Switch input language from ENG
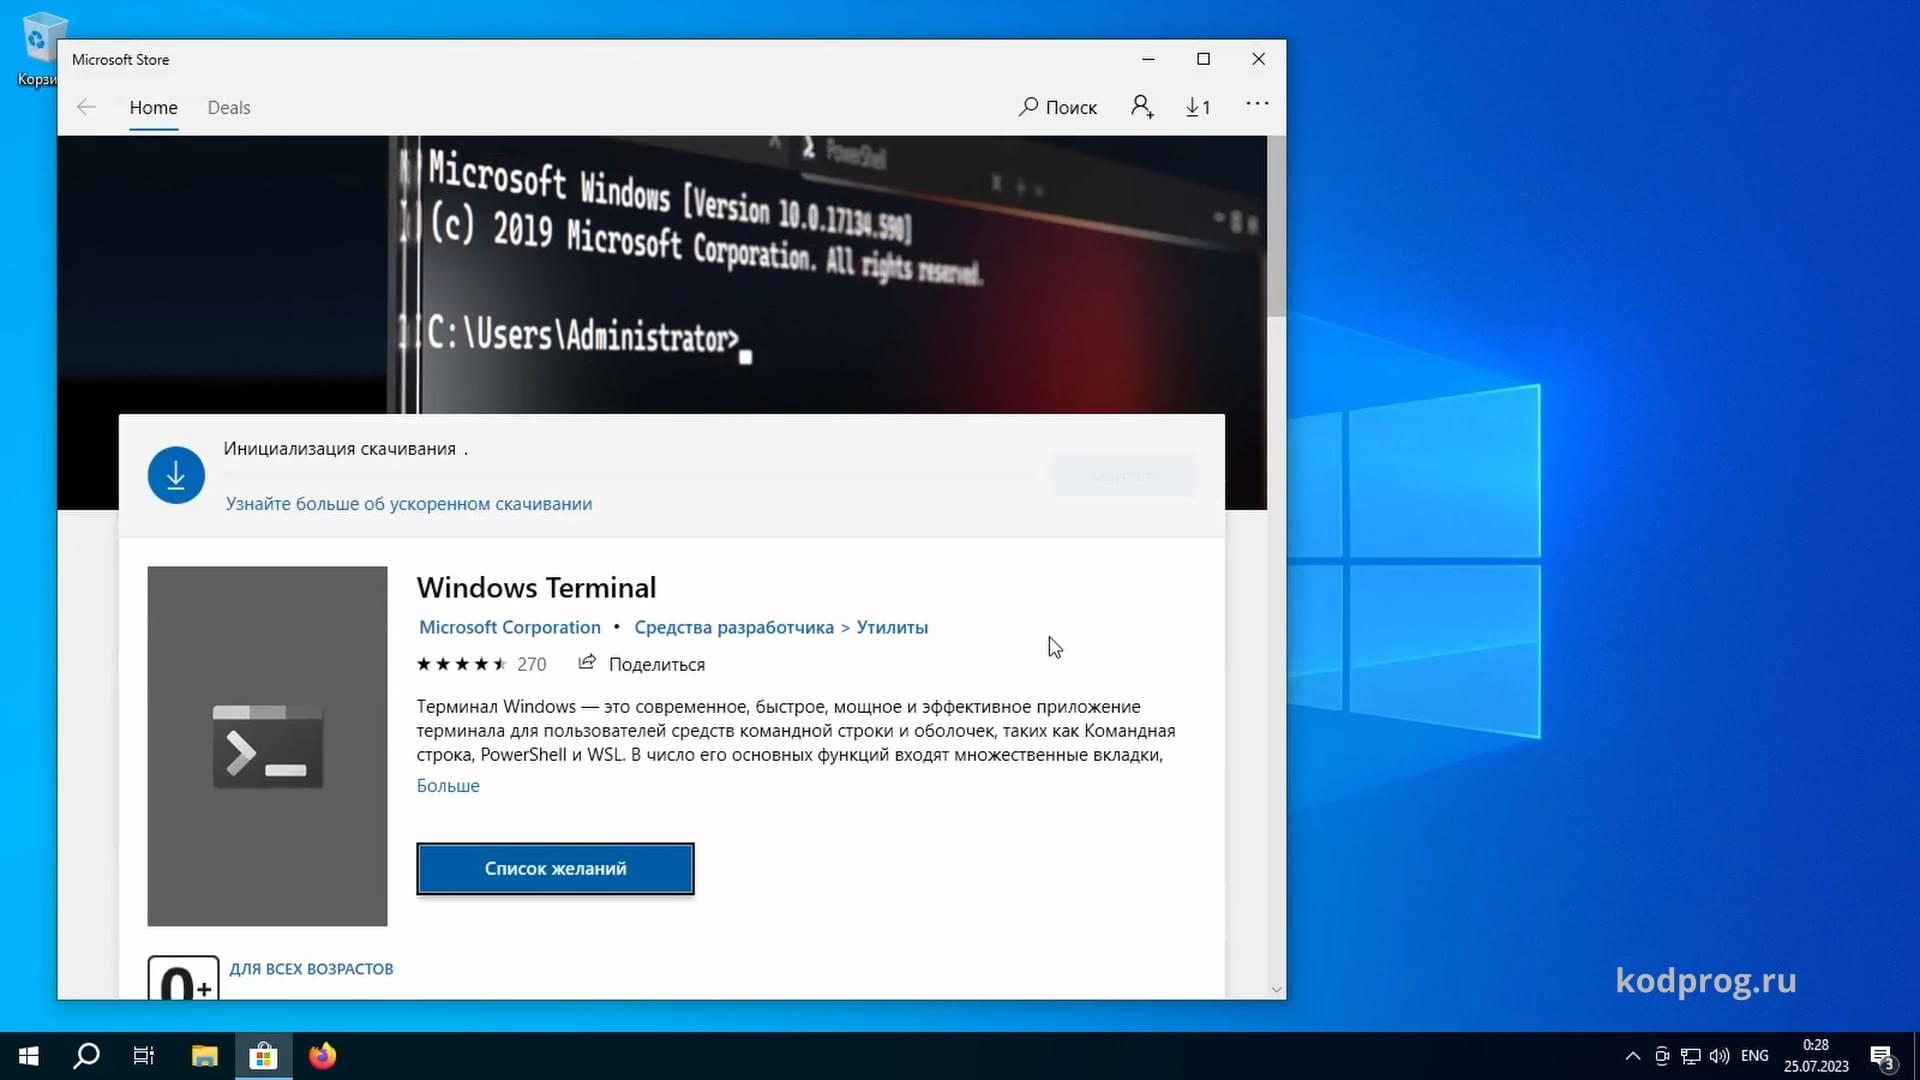Viewport: 1920px width, 1080px height. coord(1755,1056)
